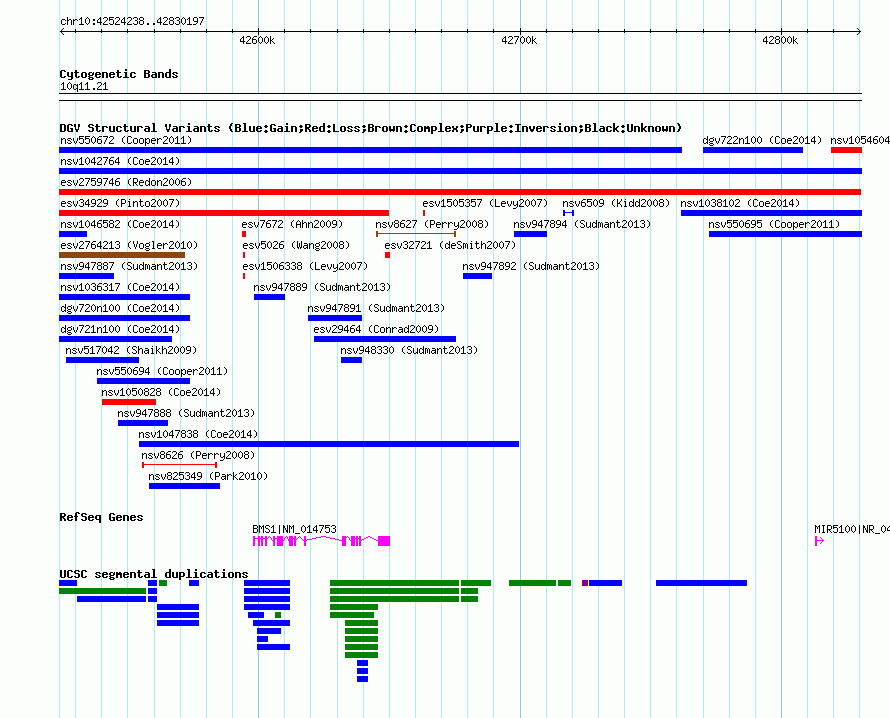Click the esv5026 (Wang2008) label
Screen dimensions: 890x718
tap(296, 245)
